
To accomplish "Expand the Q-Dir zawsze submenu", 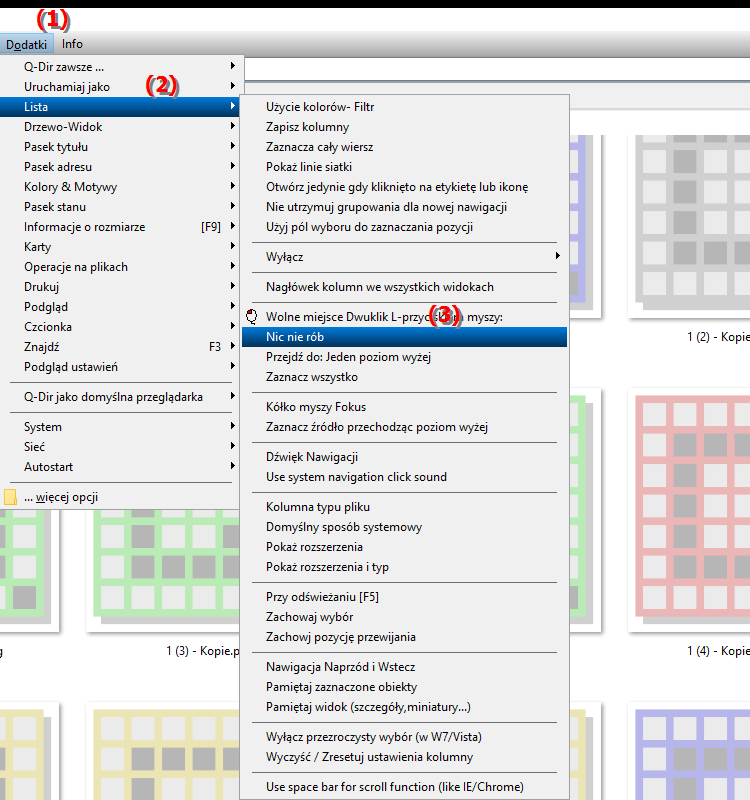I will pos(120,67).
